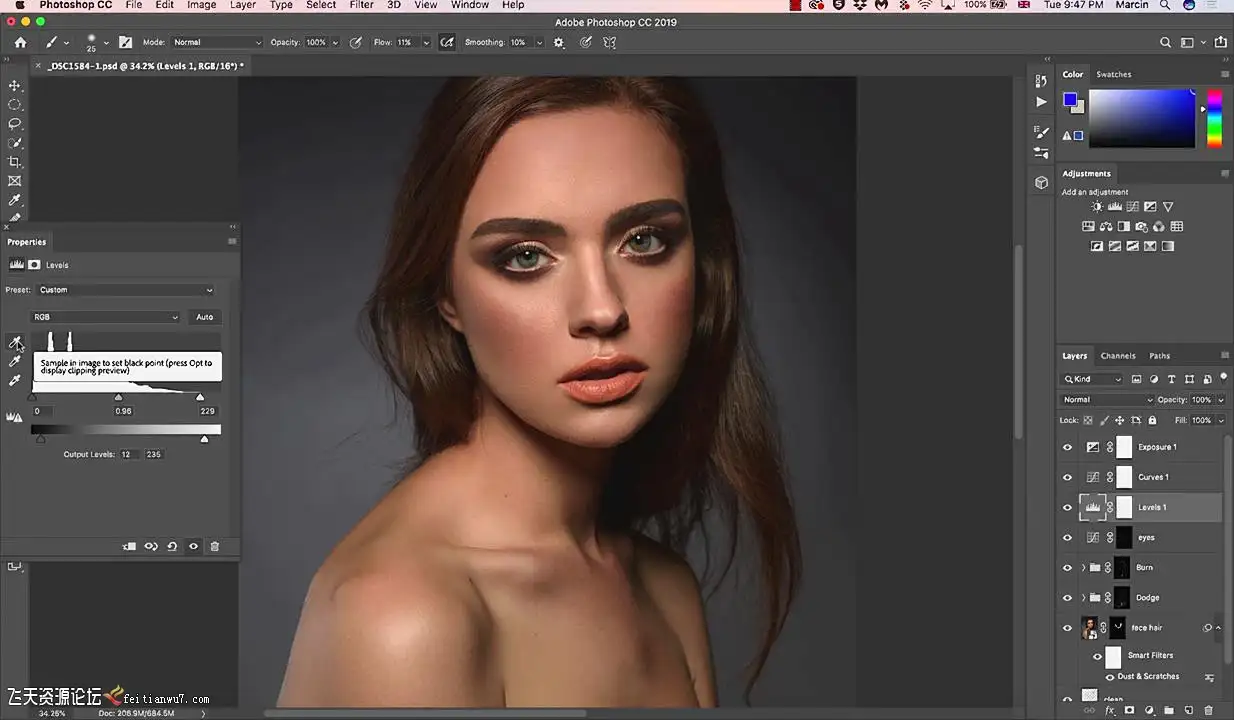
Task: Select the Crop tool
Action: [15, 162]
